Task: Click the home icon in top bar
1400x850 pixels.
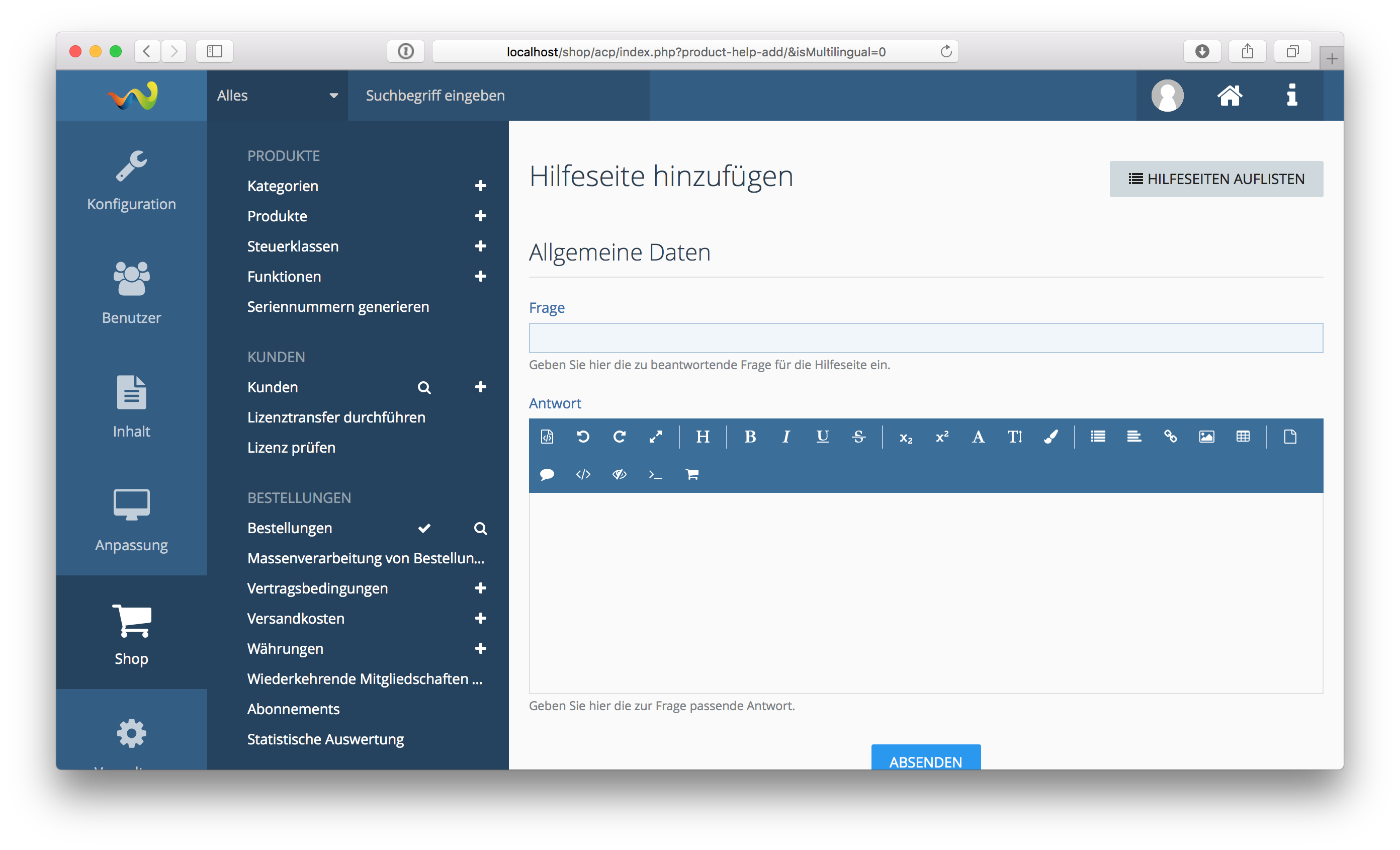Action: [x=1229, y=96]
